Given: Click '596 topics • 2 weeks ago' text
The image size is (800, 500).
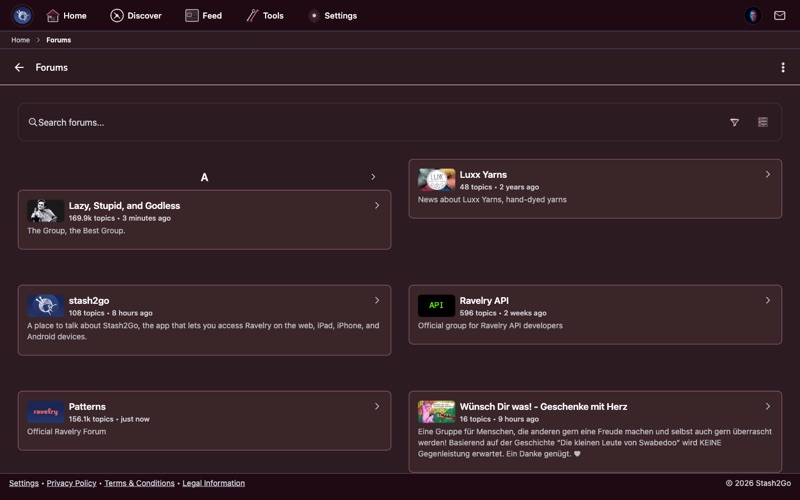Looking at the screenshot, I should coord(503,313).
